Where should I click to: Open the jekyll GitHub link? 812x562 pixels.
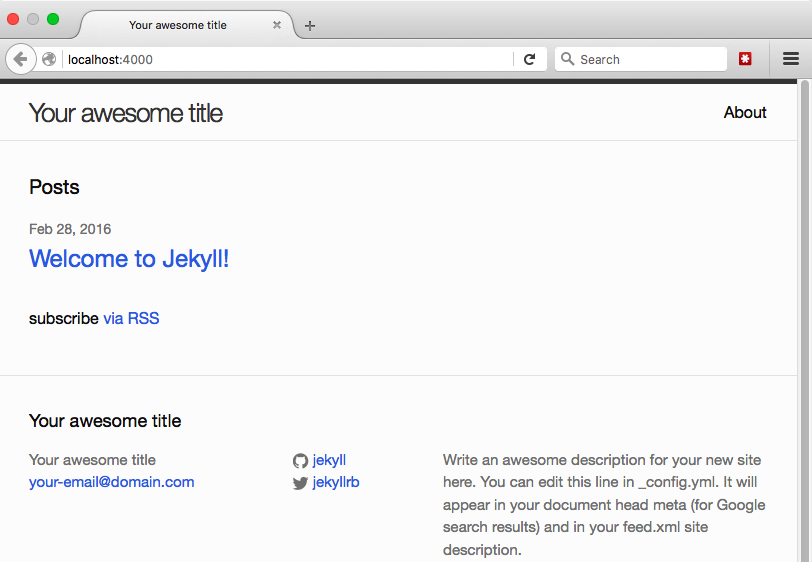click(329, 460)
